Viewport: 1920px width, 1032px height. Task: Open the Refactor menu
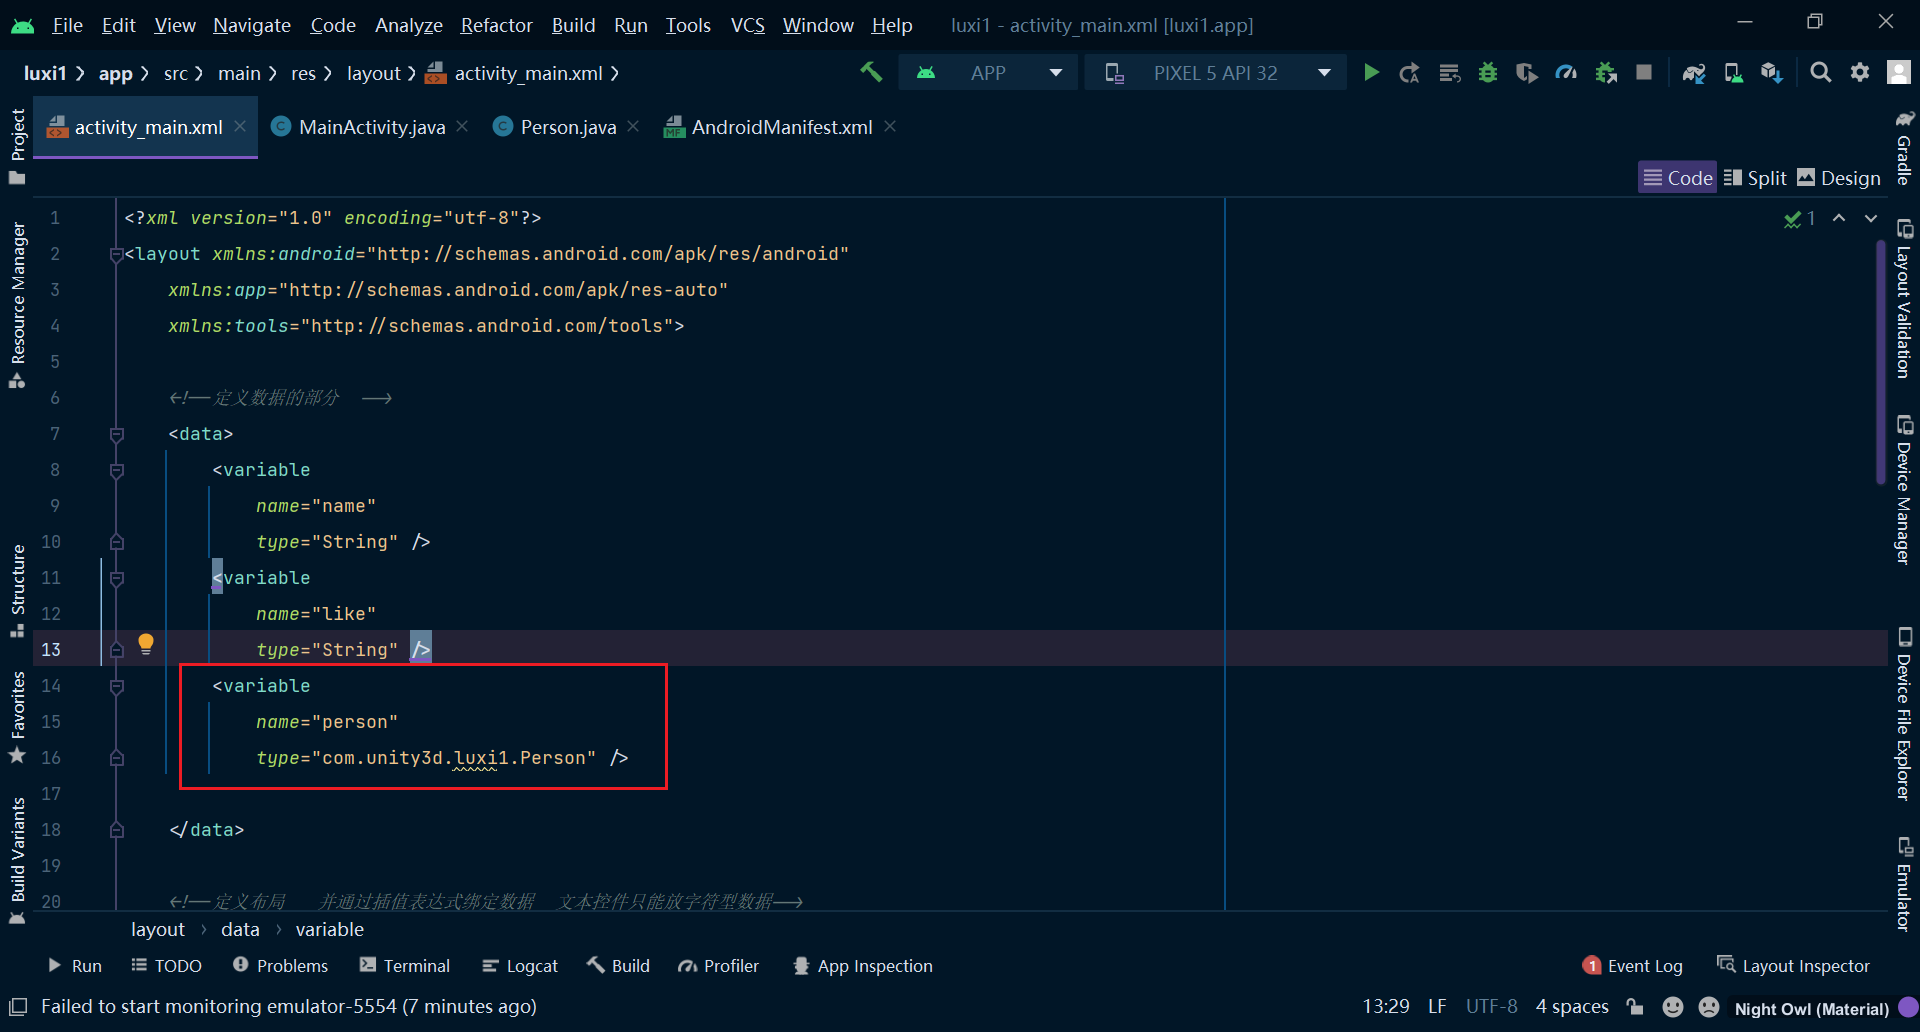496,25
